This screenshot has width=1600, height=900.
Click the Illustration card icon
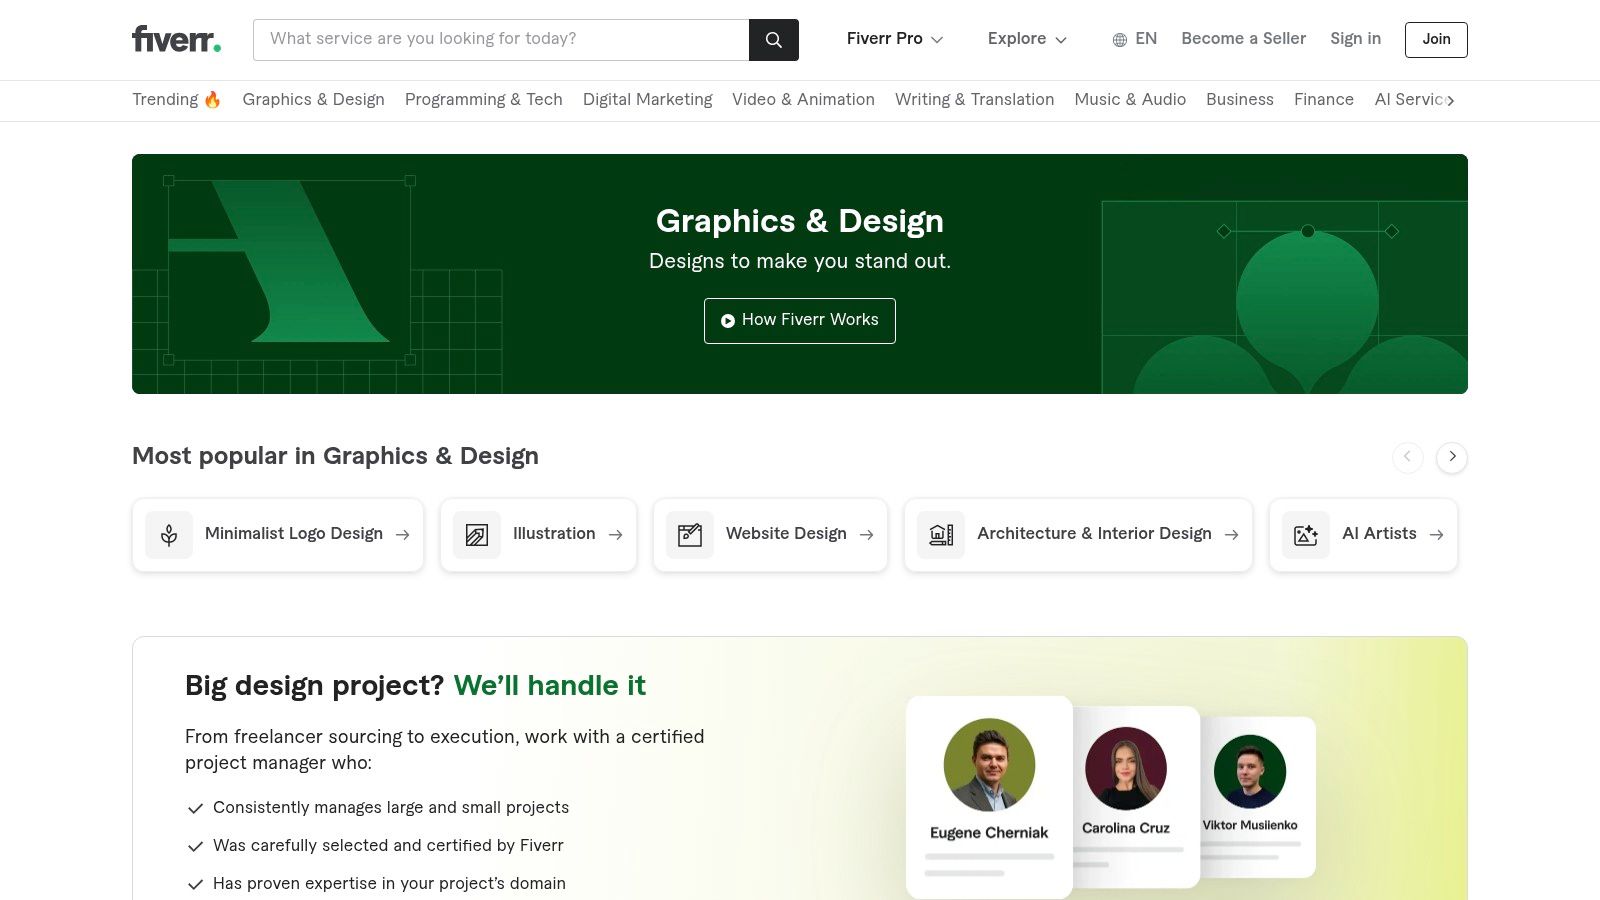coord(477,535)
